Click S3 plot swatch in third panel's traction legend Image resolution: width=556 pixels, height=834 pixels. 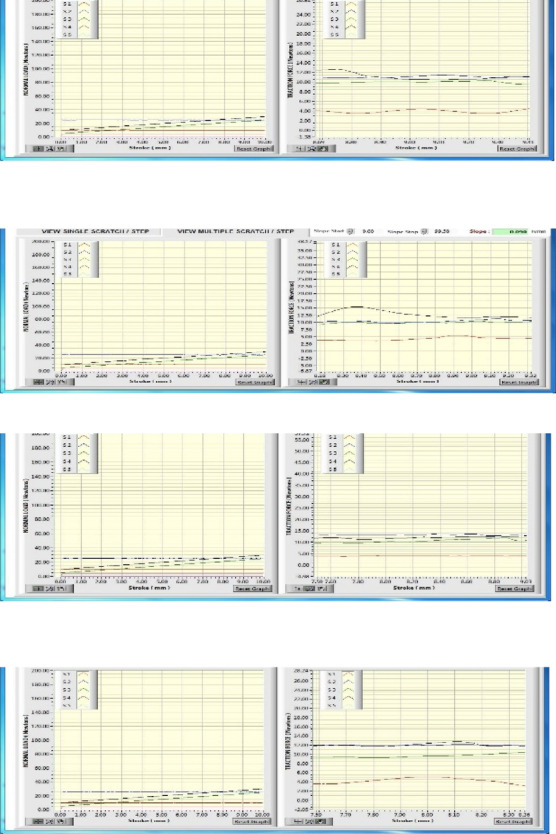[x=350, y=454]
